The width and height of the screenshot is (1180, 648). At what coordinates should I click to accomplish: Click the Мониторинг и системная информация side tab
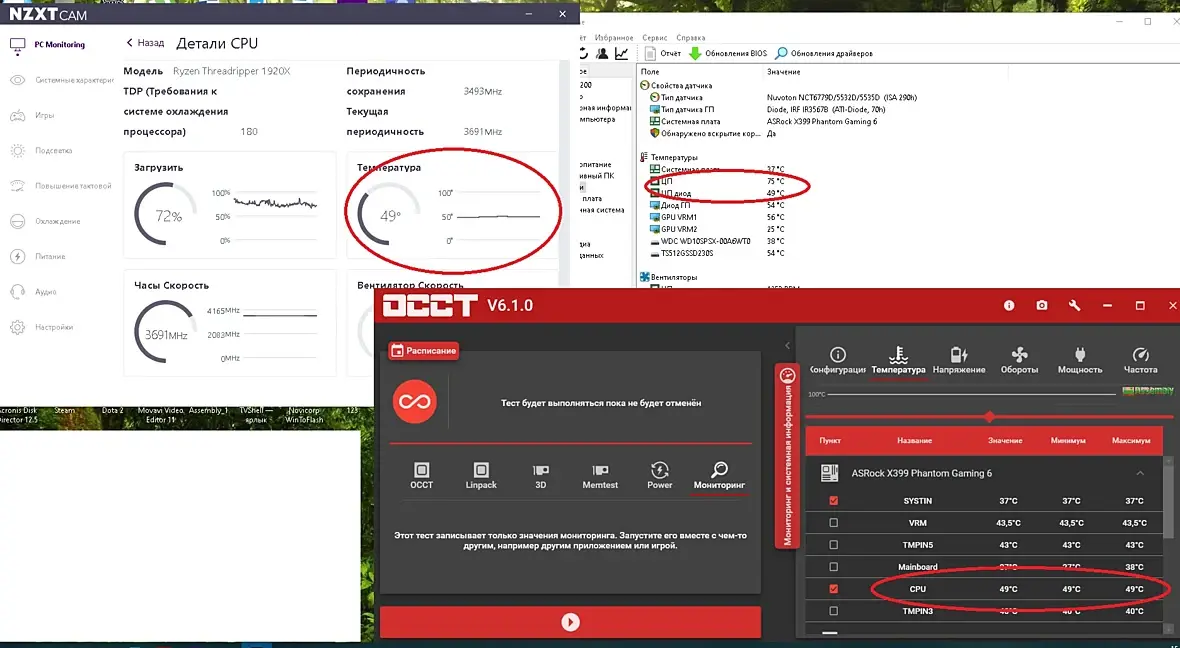[787, 457]
